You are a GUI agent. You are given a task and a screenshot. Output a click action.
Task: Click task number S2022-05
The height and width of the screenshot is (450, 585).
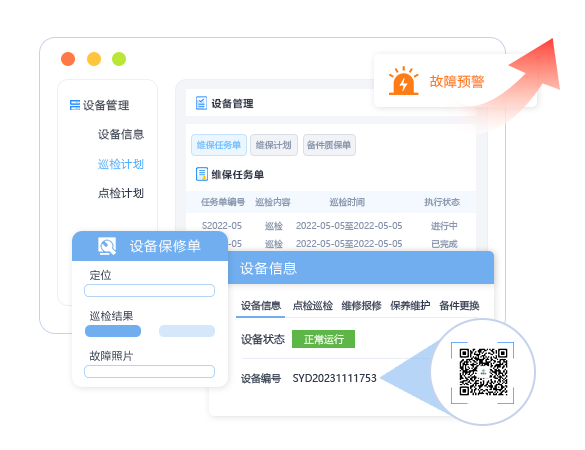pyautogui.click(x=222, y=226)
